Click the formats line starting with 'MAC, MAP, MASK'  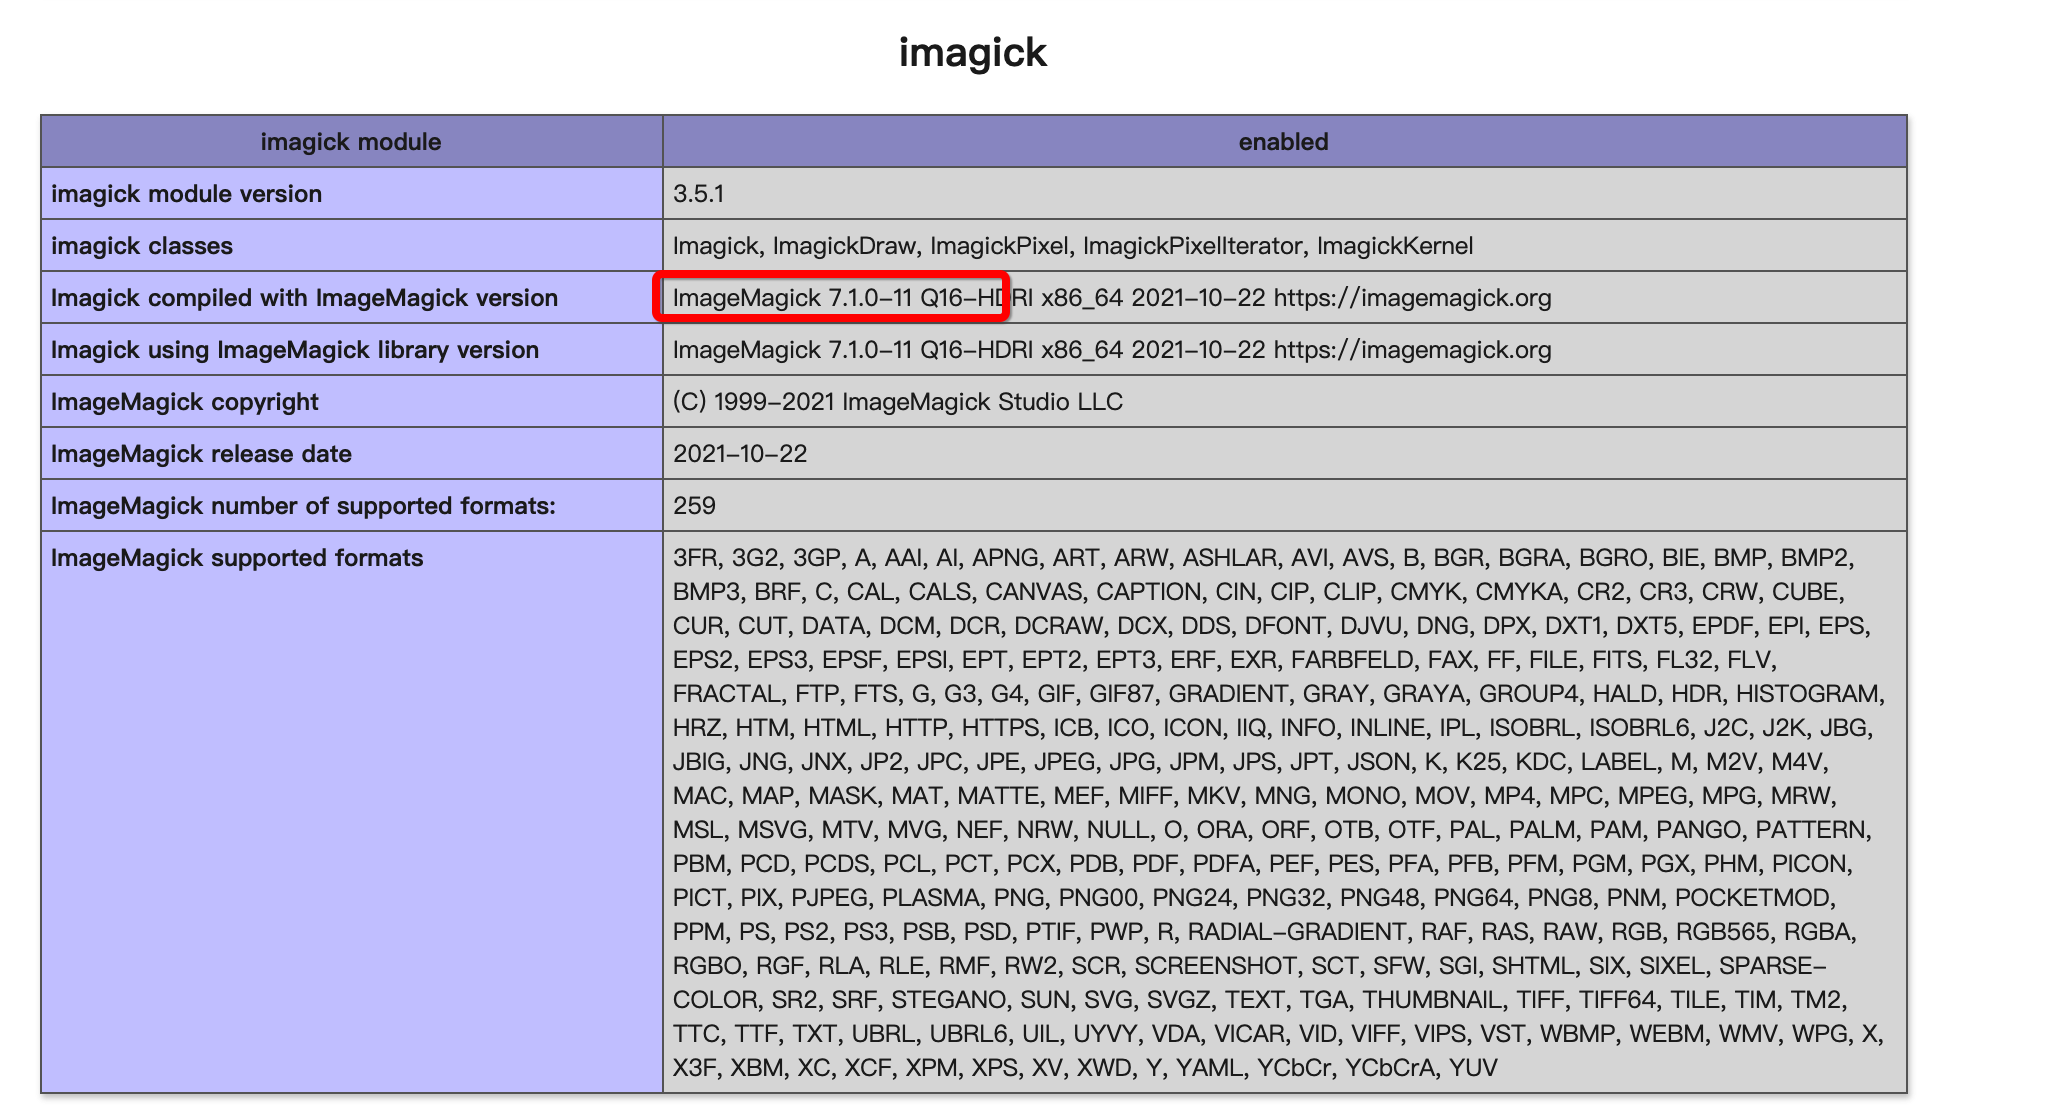(x=1256, y=795)
